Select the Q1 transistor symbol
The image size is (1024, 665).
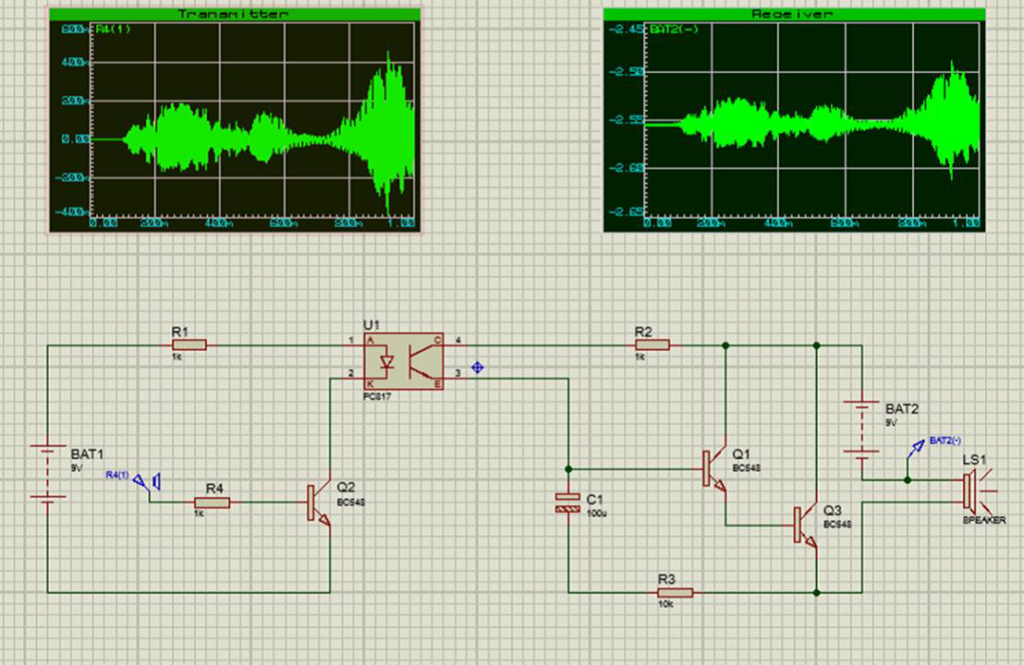[714, 468]
